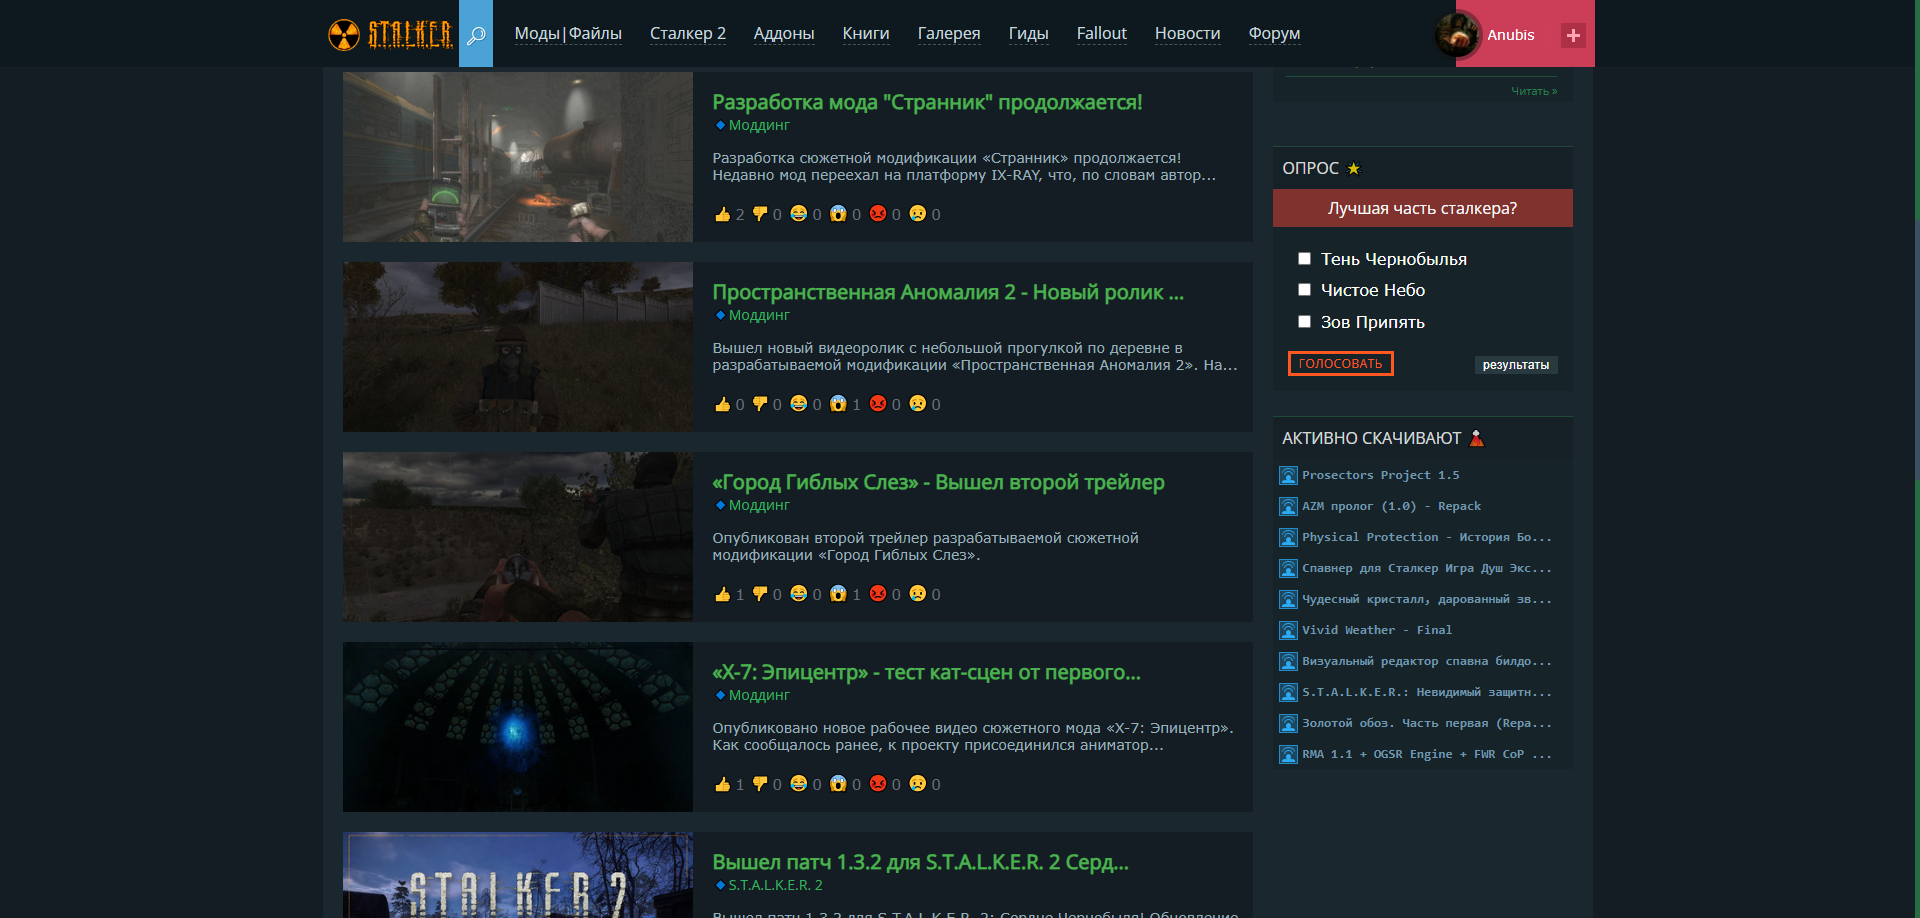Viewport: 1920px width, 918px height.
Task: Open Золотой обоз. Часть первая download
Action: click(x=1427, y=724)
